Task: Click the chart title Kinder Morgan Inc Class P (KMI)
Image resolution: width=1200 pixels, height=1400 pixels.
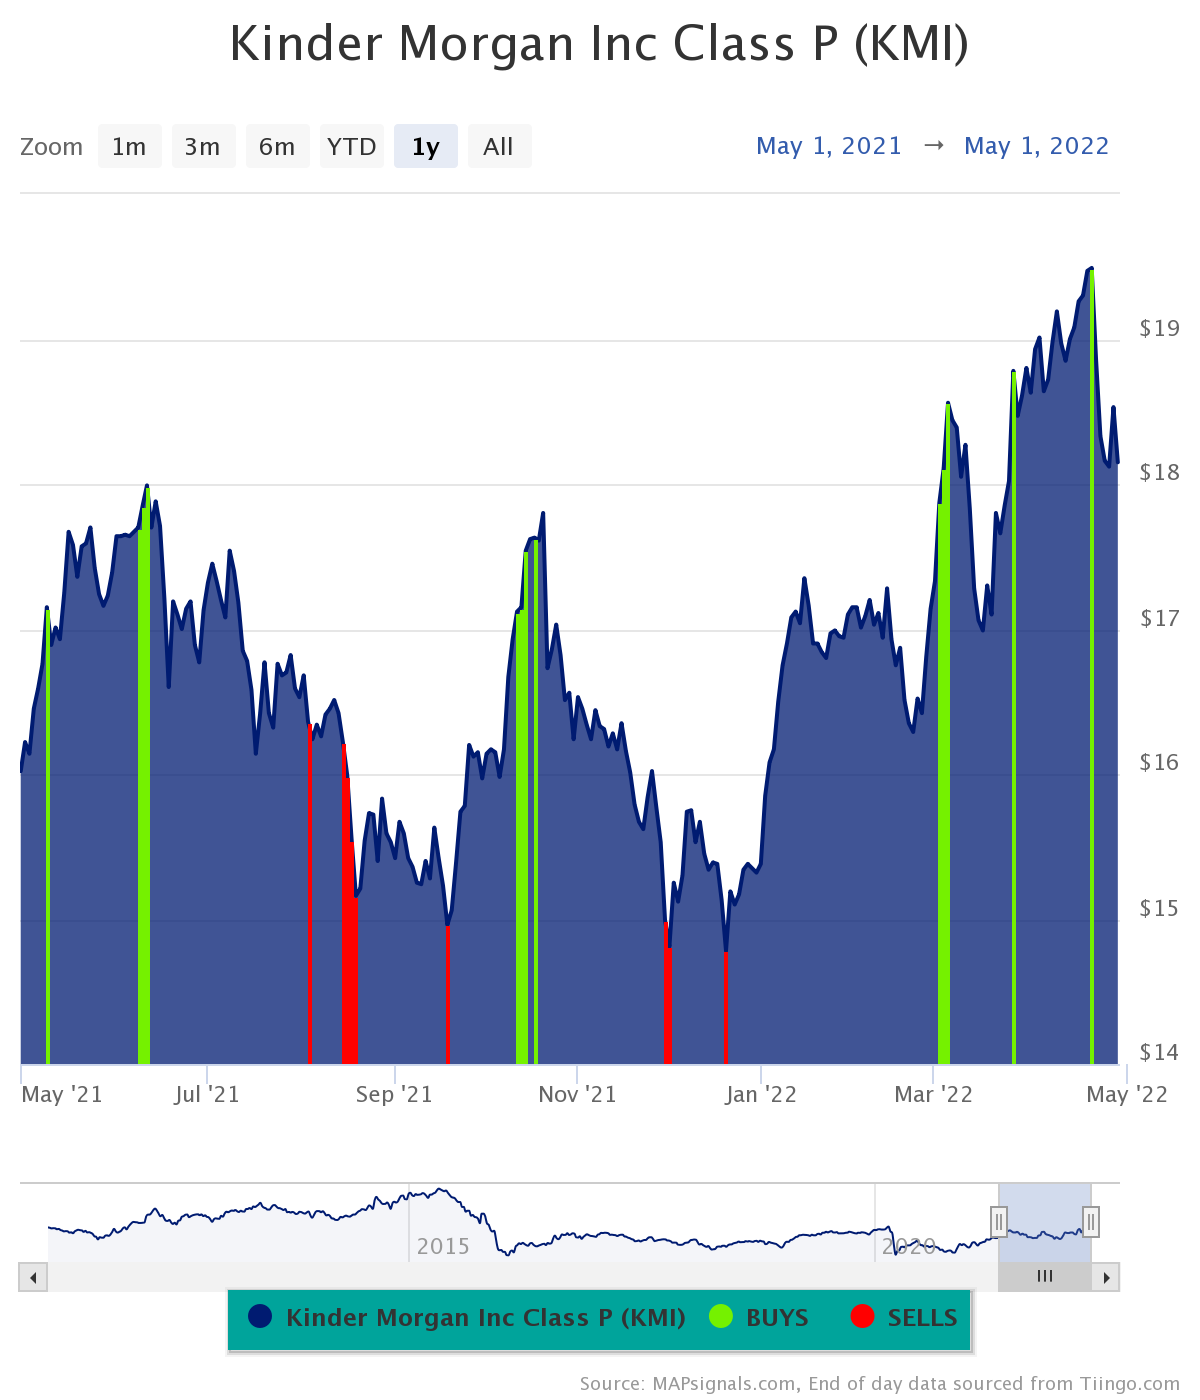Action: [x=600, y=44]
